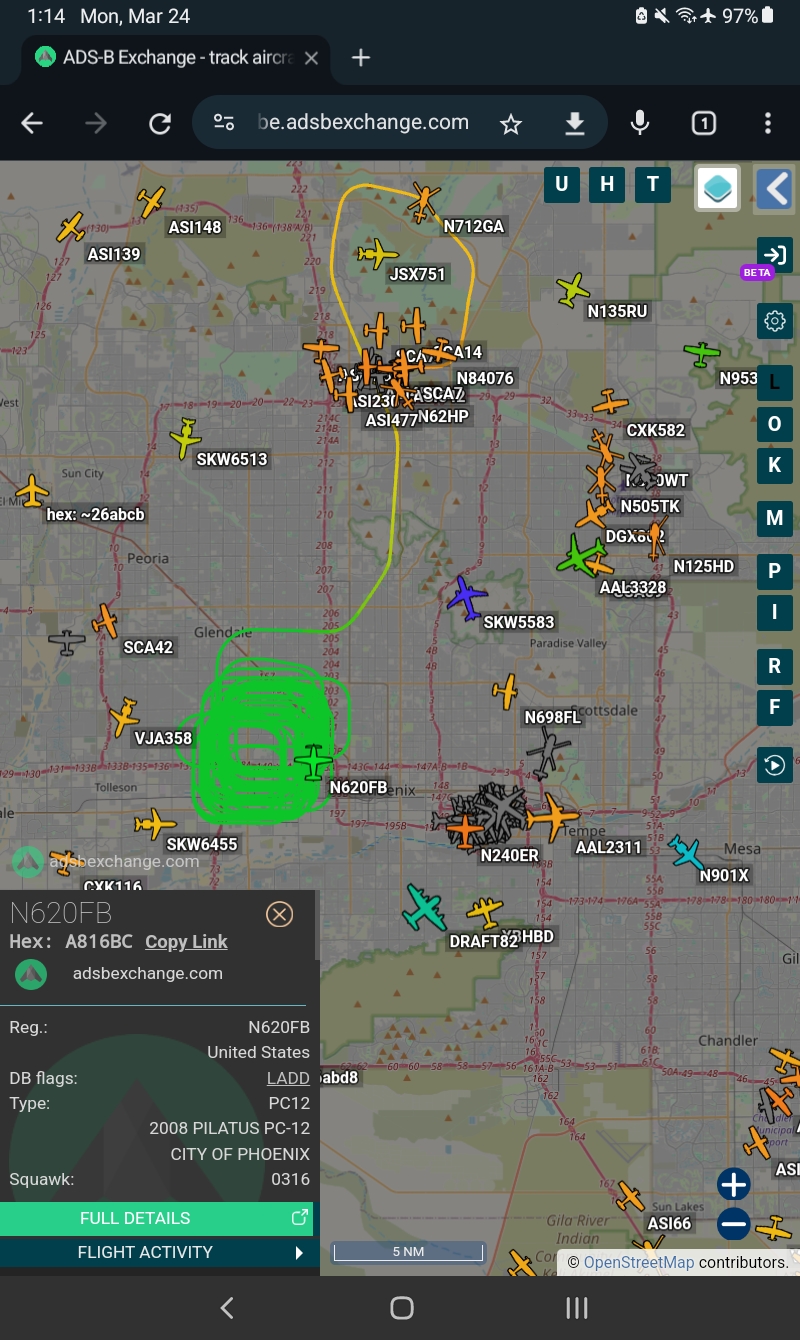The width and height of the screenshot is (800, 1340).
Task: Select the VJA358 aircraft icon
Action: 125,716
